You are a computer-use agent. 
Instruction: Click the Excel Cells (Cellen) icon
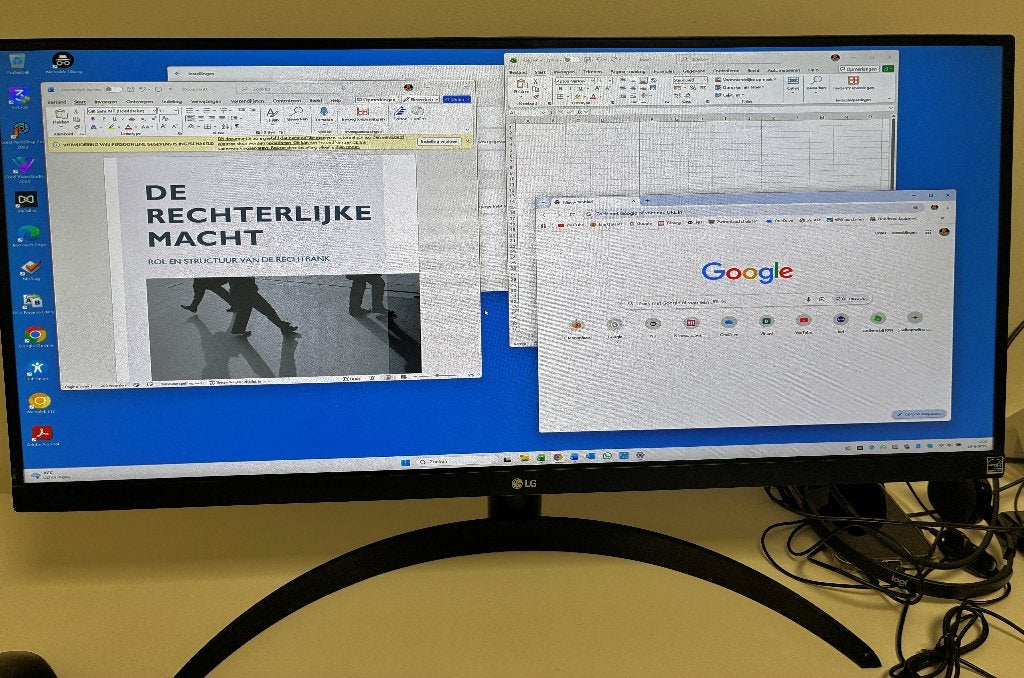pyautogui.click(x=793, y=84)
